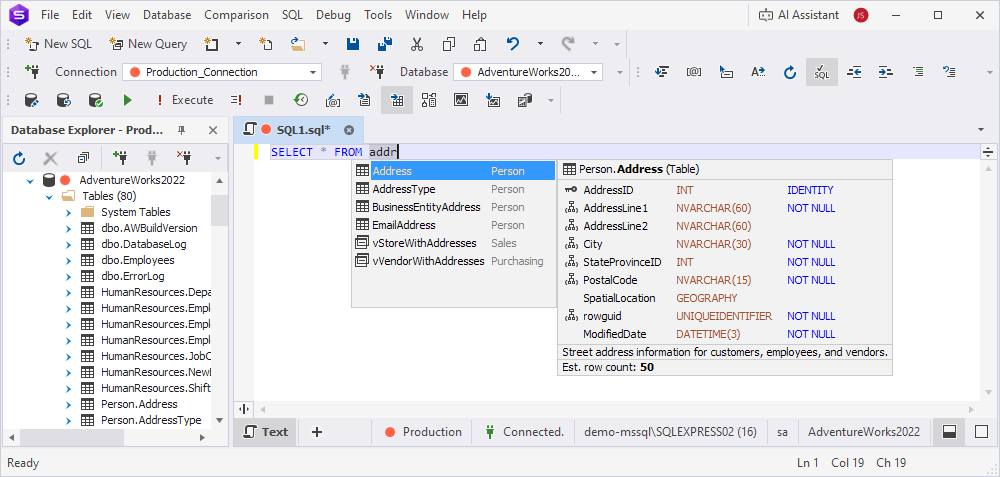Click the Cut scissors icon
The width and height of the screenshot is (1000, 477).
pyautogui.click(x=416, y=44)
